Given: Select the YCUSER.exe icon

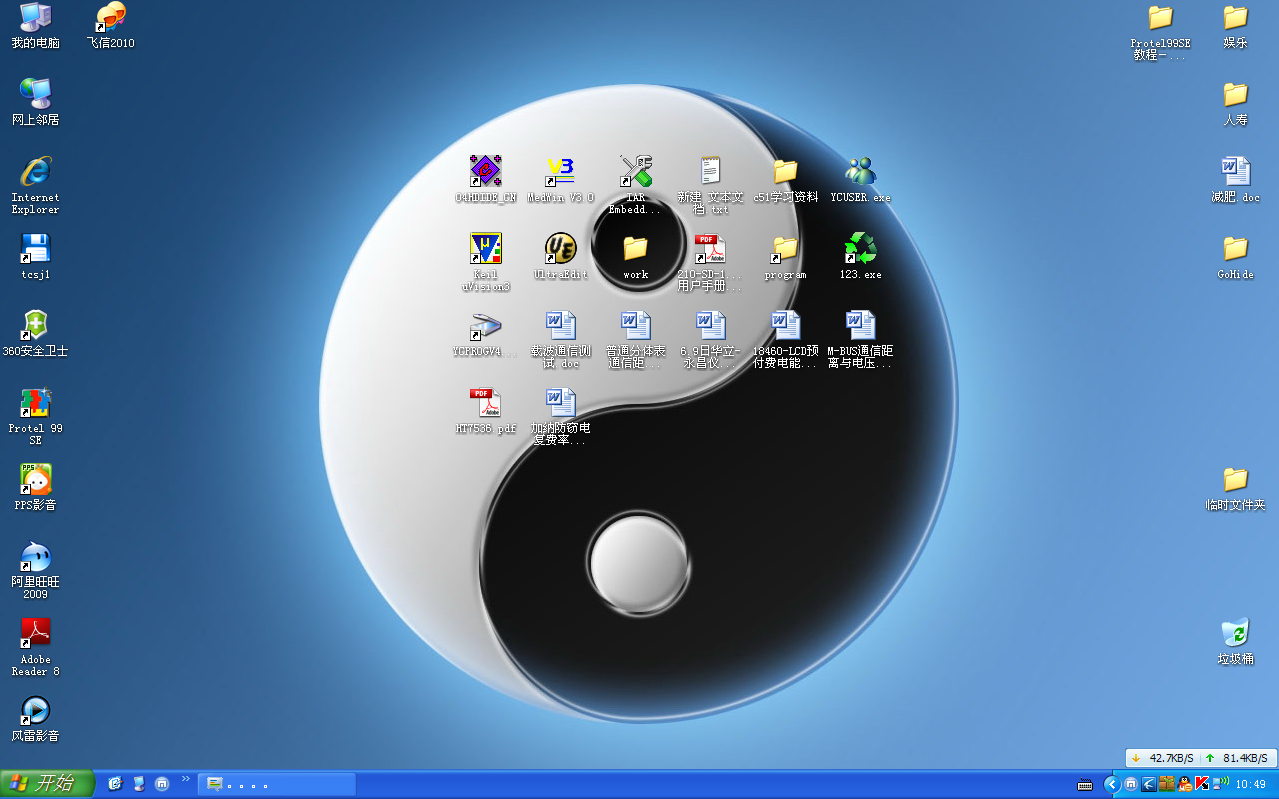Looking at the screenshot, I should [x=860, y=172].
